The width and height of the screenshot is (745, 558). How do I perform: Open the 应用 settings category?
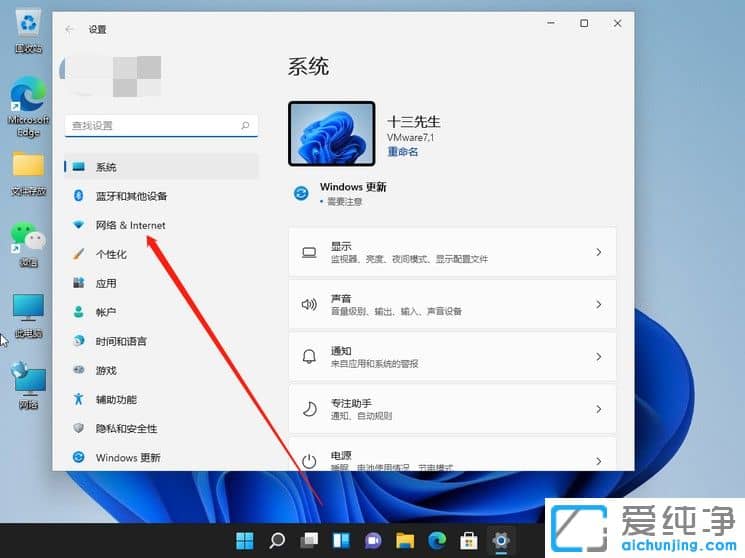(x=106, y=283)
